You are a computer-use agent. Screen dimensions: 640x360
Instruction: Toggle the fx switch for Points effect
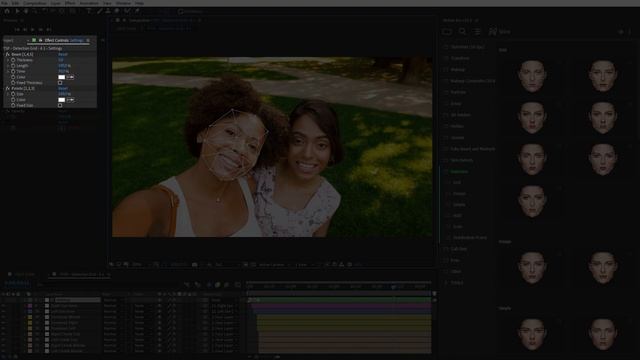[x=8, y=89]
